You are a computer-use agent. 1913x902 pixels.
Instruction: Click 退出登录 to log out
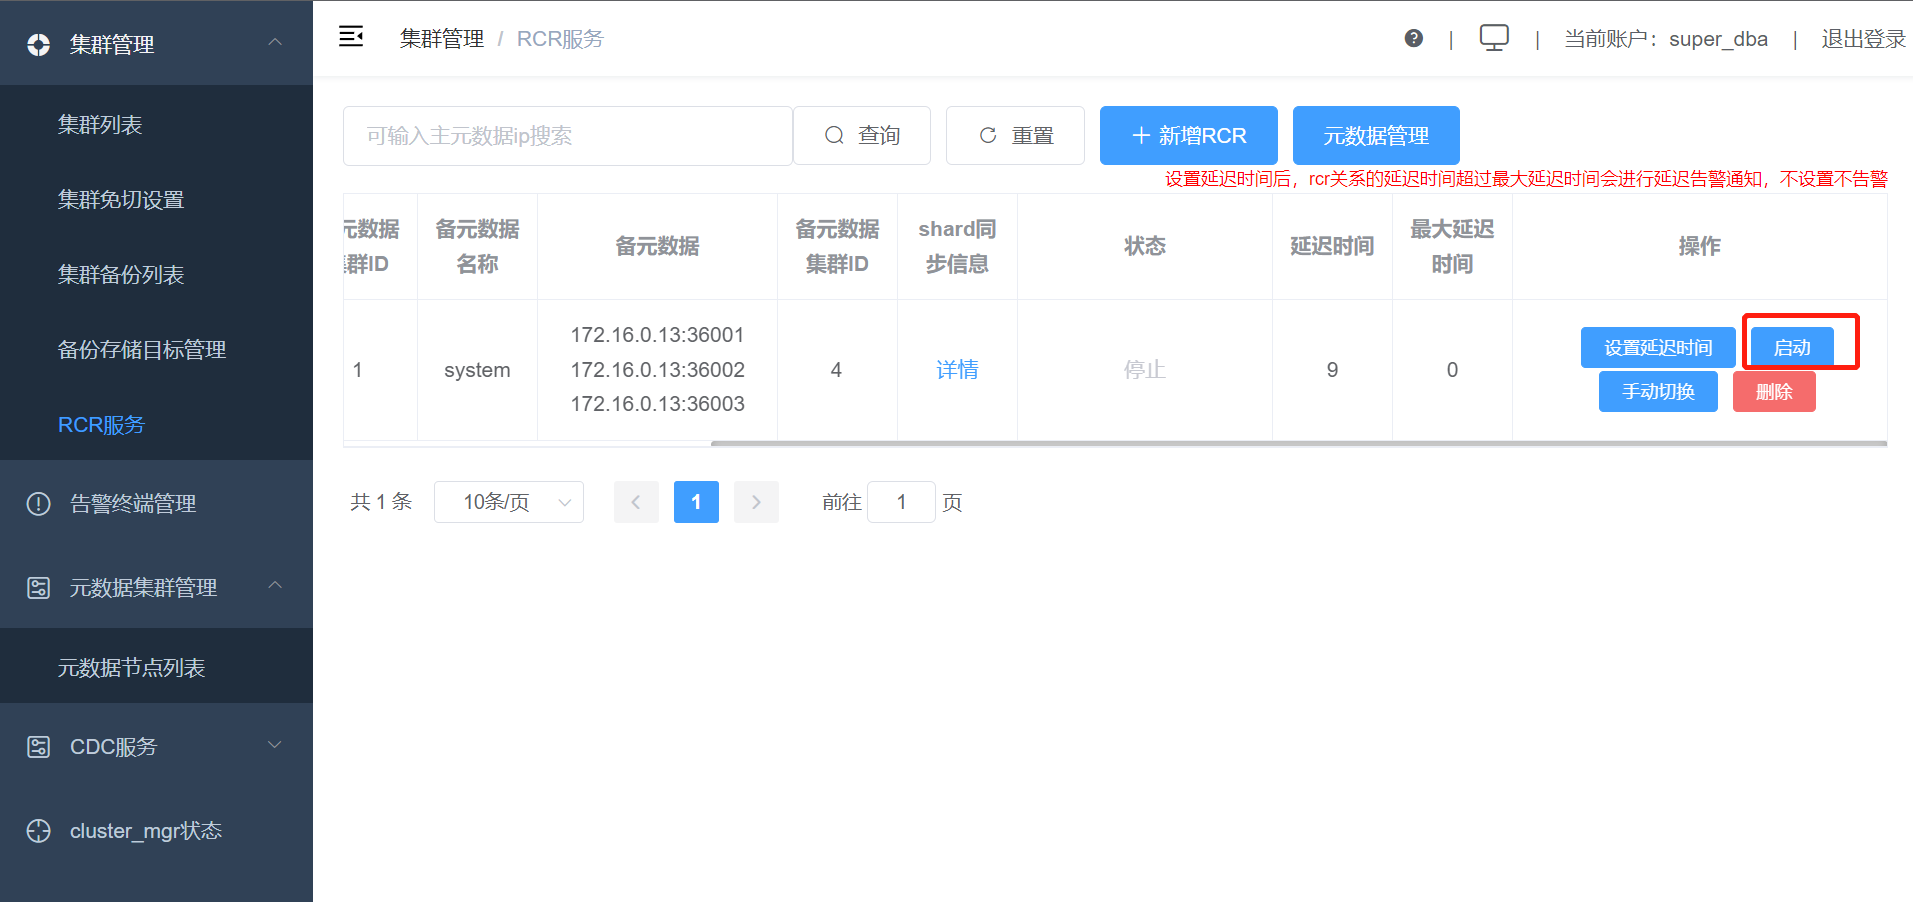click(1863, 38)
